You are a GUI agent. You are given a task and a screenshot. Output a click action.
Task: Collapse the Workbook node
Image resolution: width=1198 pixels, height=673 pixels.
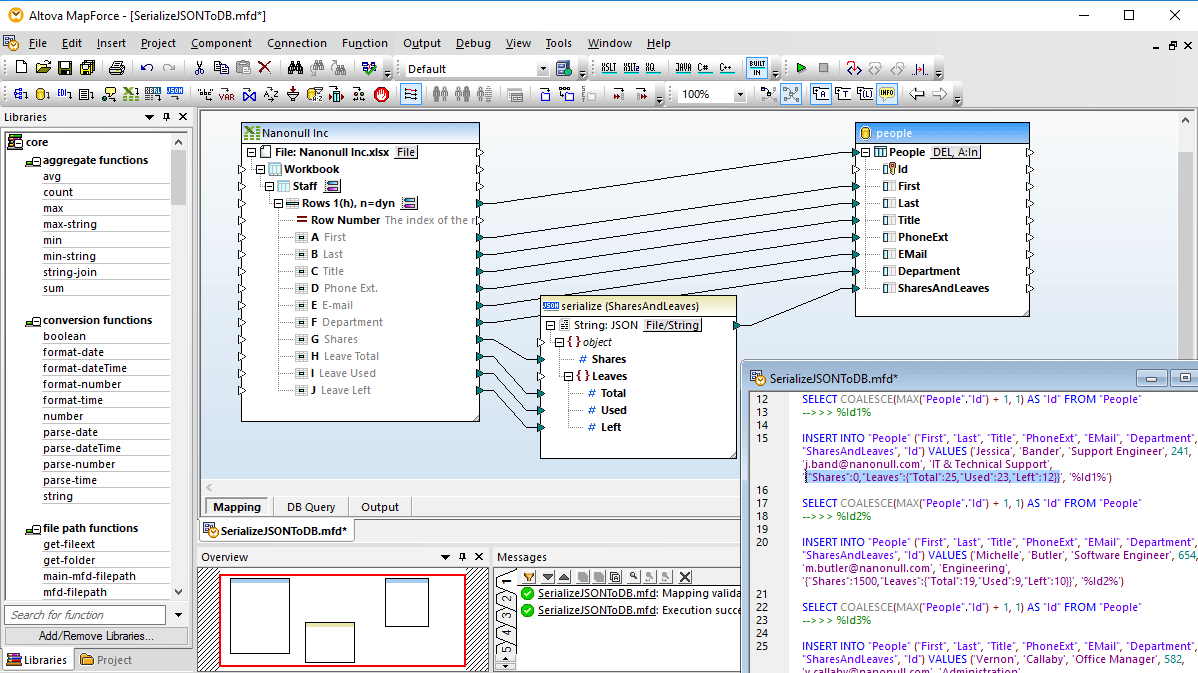click(261, 169)
